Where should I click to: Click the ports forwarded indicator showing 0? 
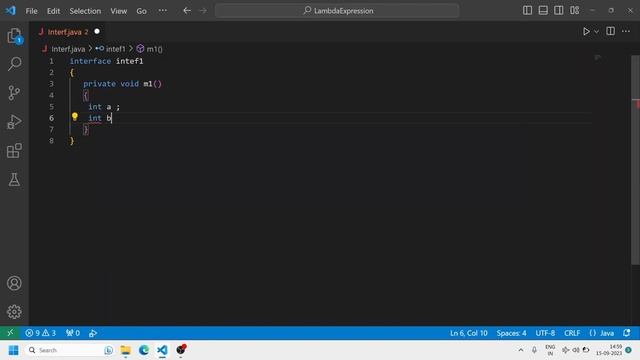(73, 333)
